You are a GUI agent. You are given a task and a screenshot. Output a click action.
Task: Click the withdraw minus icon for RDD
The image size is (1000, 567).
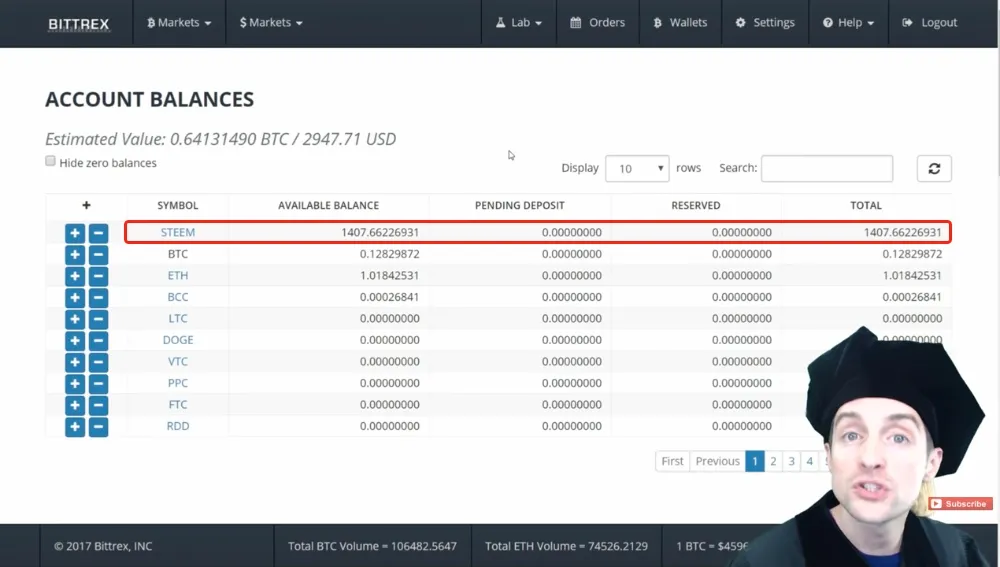98,427
